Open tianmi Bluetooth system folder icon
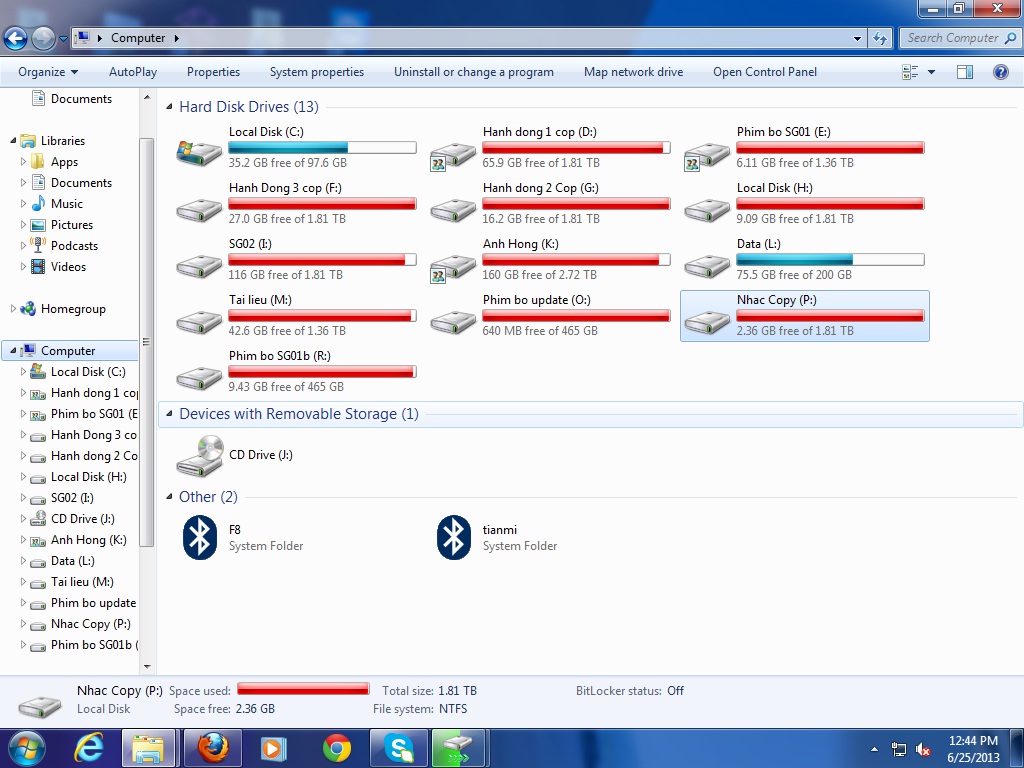This screenshot has height=768, width=1024. [453, 537]
